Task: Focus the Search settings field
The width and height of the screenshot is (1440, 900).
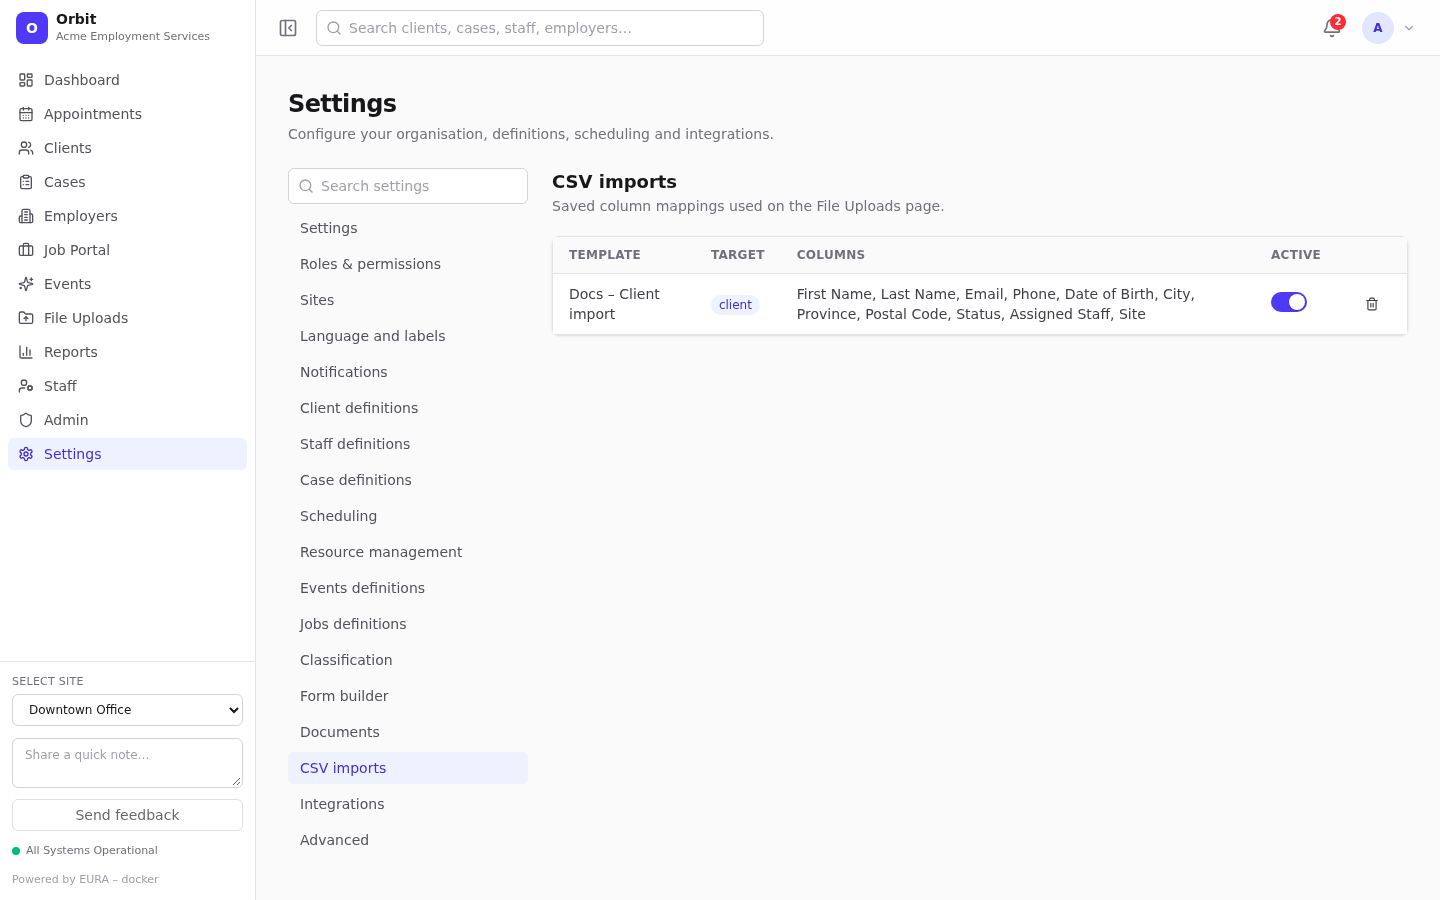Action: click(x=408, y=186)
